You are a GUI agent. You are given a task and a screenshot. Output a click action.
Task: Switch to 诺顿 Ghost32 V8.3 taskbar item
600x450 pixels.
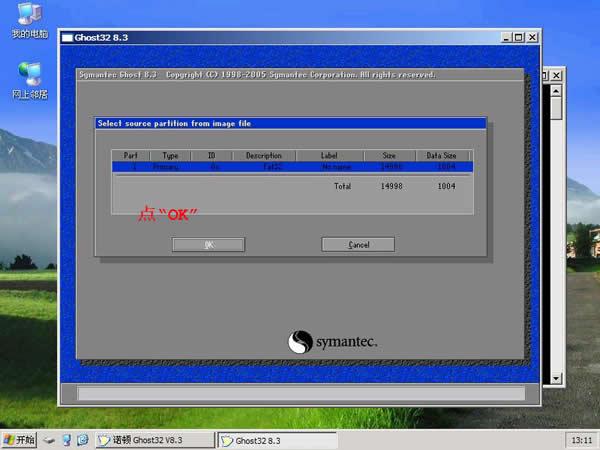(155, 440)
